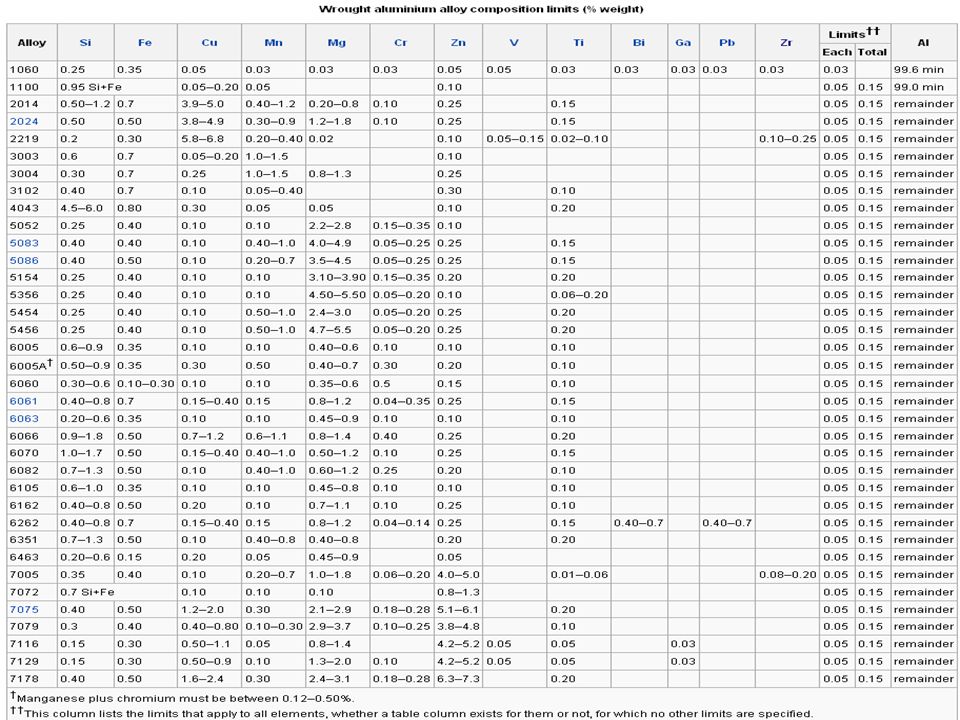Open the Bi column header link
The width and height of the screenshot is (960, 720).
click(x=639, y=42)
